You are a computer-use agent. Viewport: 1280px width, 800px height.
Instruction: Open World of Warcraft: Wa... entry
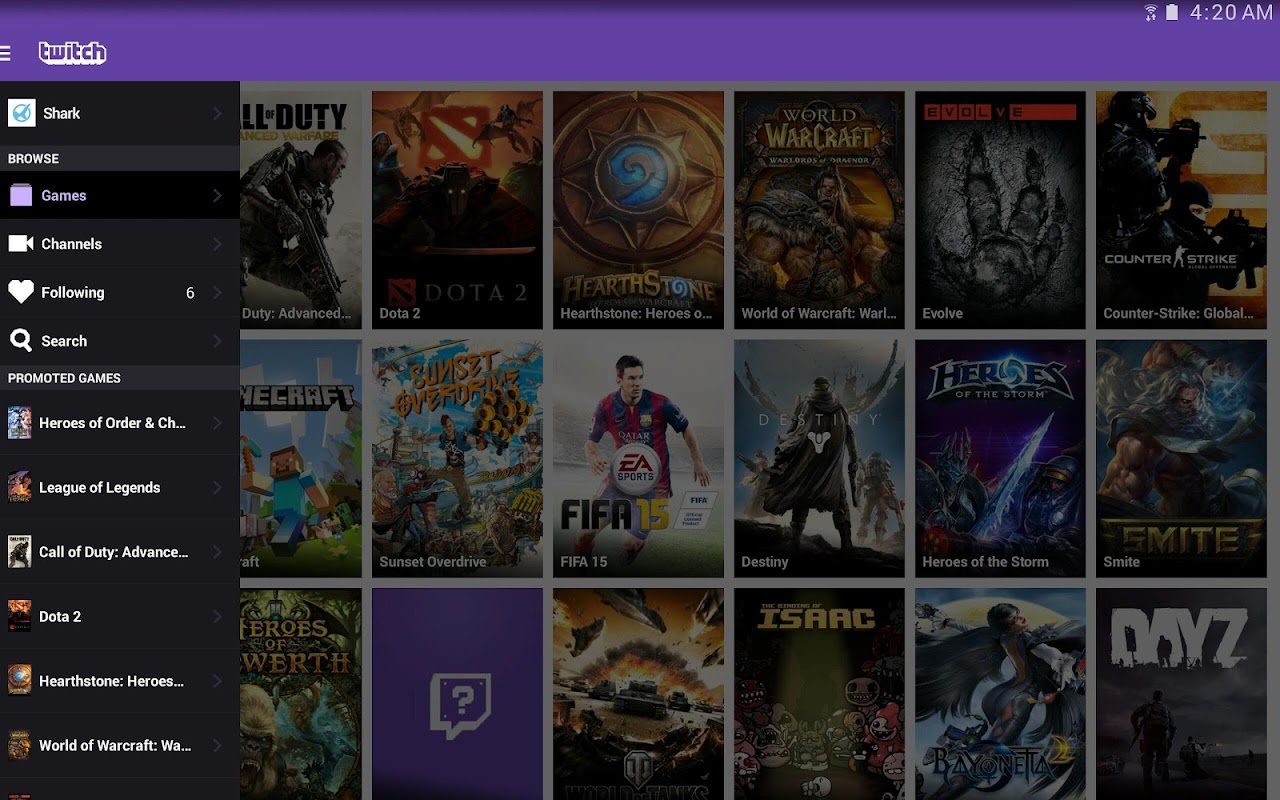coord(120,745)
